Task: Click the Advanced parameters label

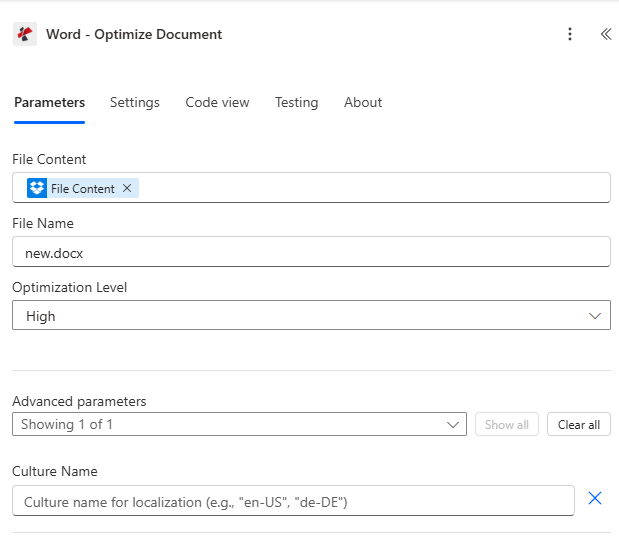Action: point(79,401)
